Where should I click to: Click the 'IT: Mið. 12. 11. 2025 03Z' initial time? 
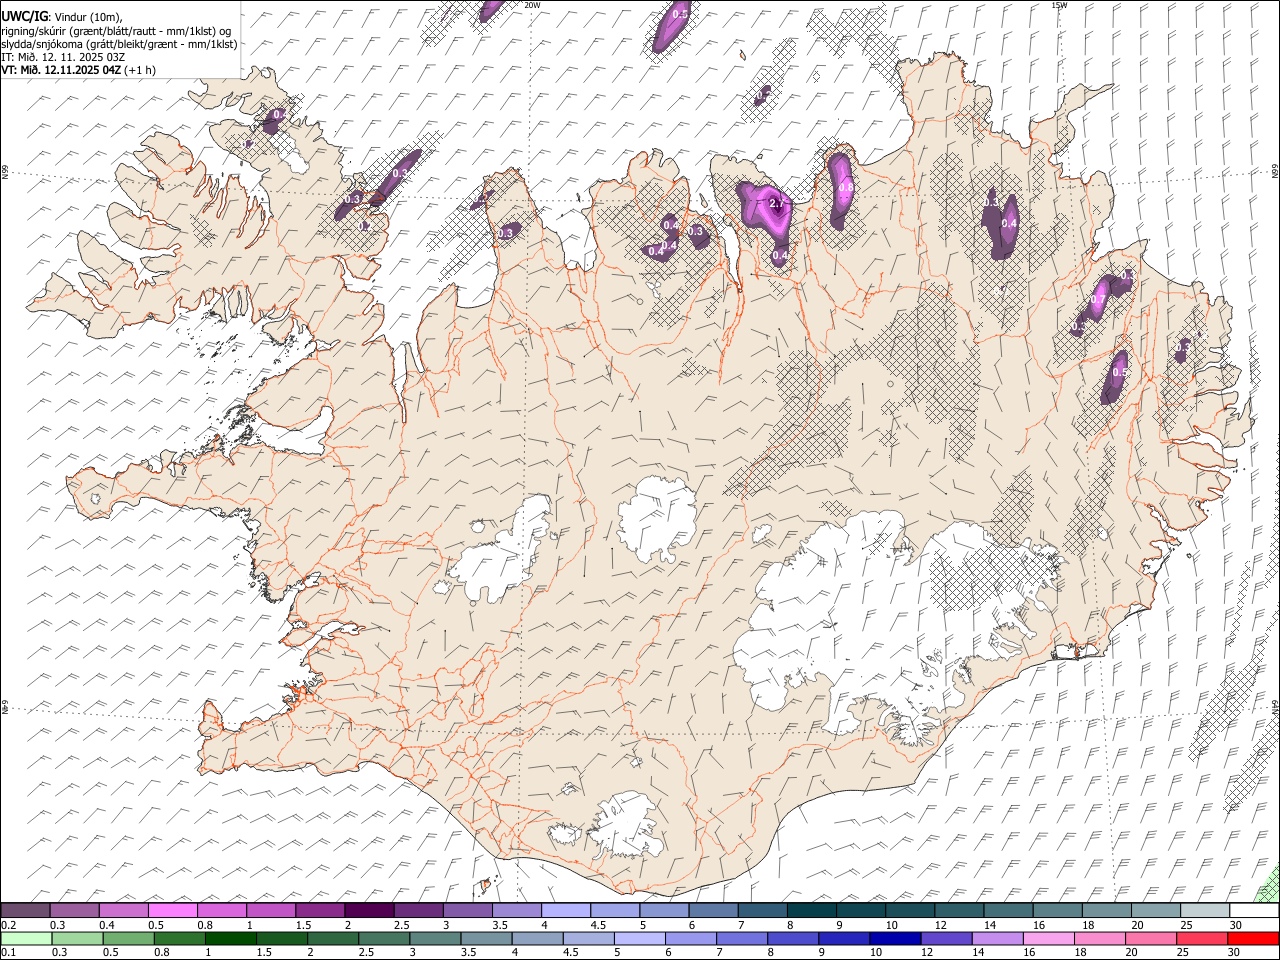click(x=63, y=57)
